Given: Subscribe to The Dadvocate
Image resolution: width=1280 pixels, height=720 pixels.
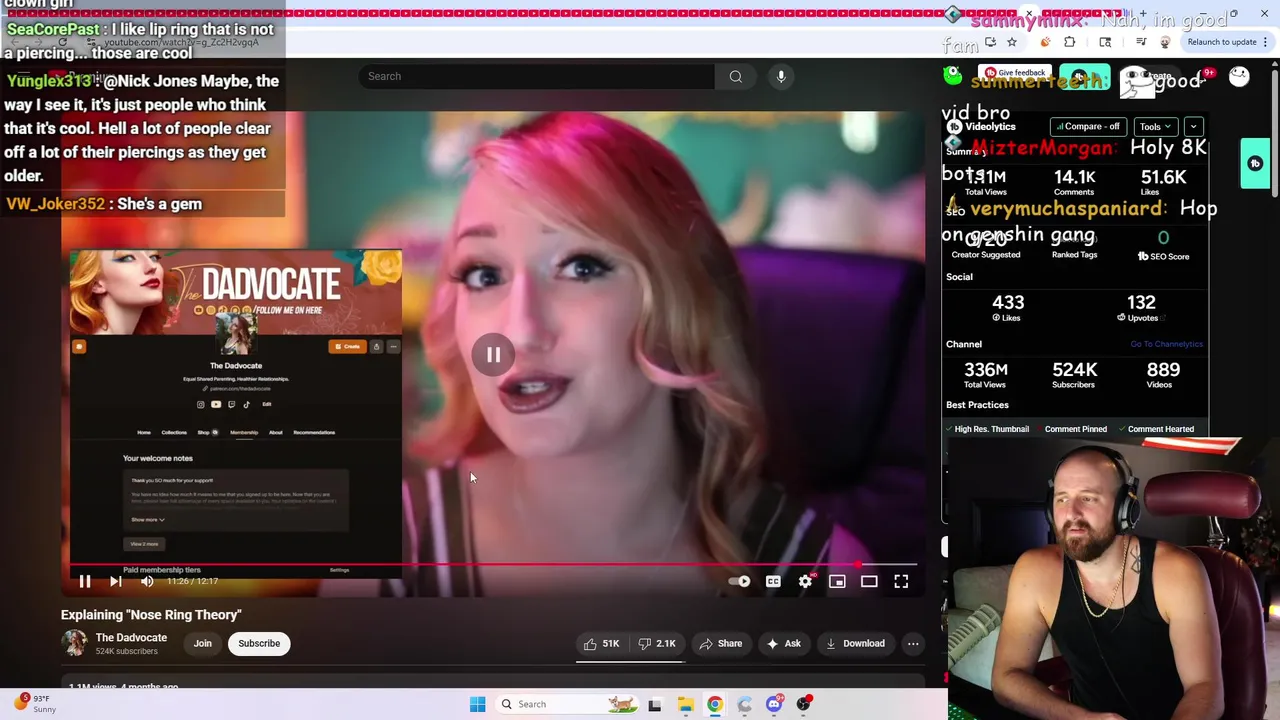Looking at the screenshot, I should click(259, 643).
